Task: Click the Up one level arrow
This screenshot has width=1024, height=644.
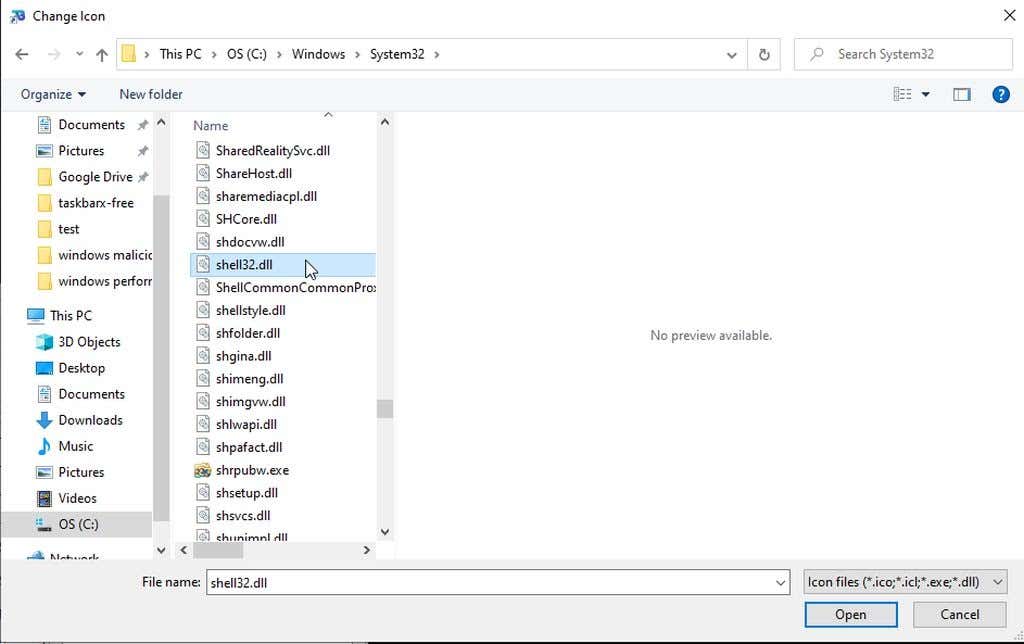Action: pos(102,55)
